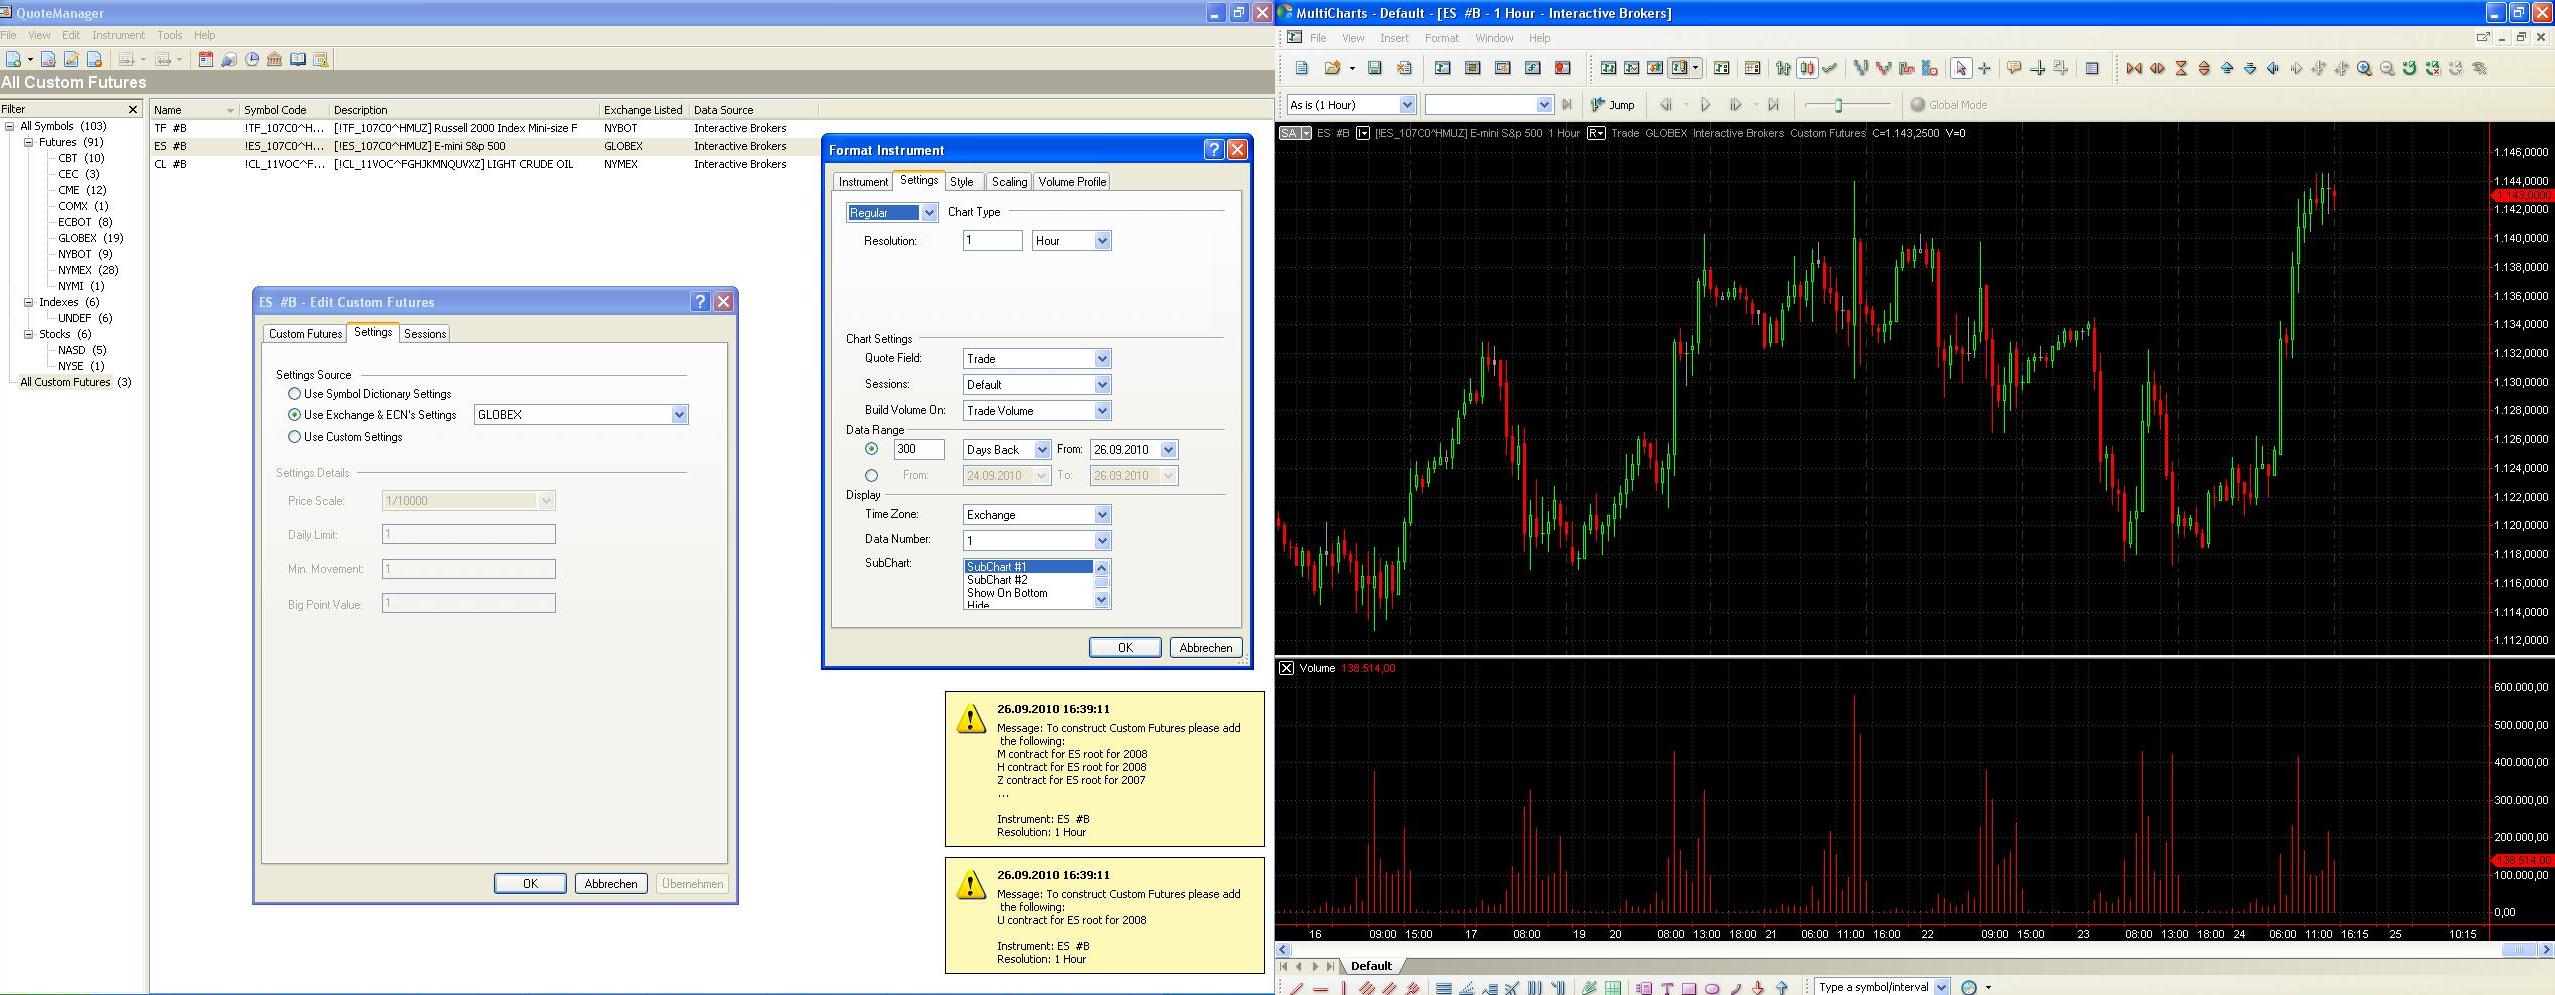Image resolution: width=2555 pixels, height=995 pixels.
Task: Select Use Custom Settings radio button
Action: [x=294, y=437]
